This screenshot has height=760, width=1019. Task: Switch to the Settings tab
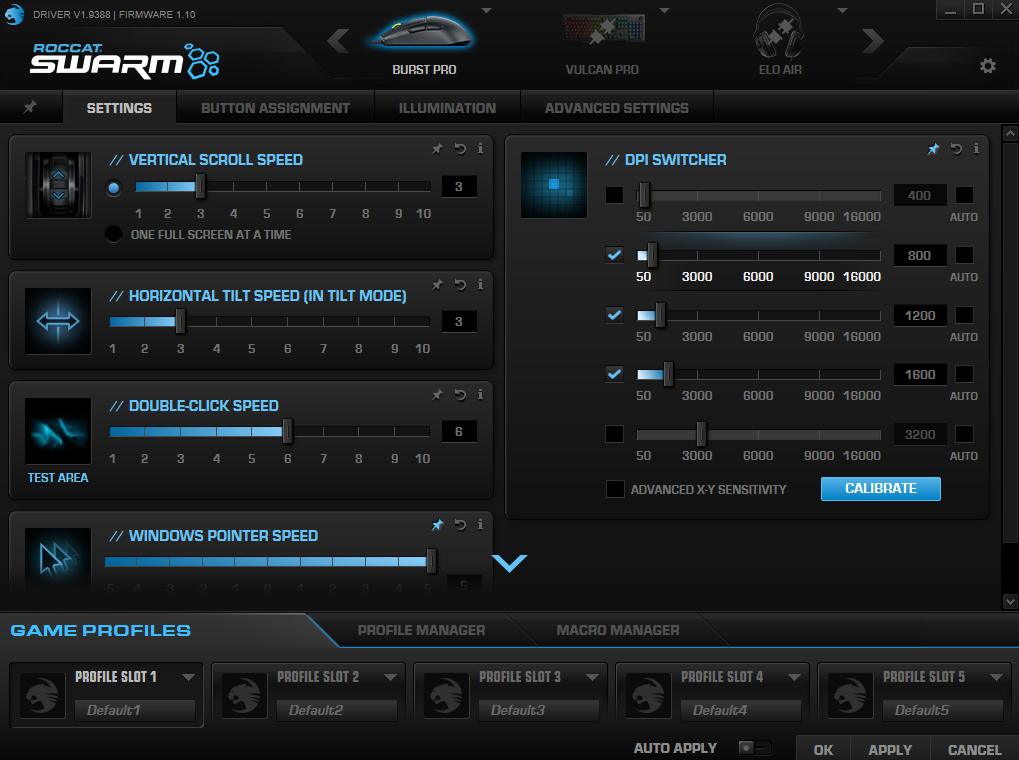(119, 108)
